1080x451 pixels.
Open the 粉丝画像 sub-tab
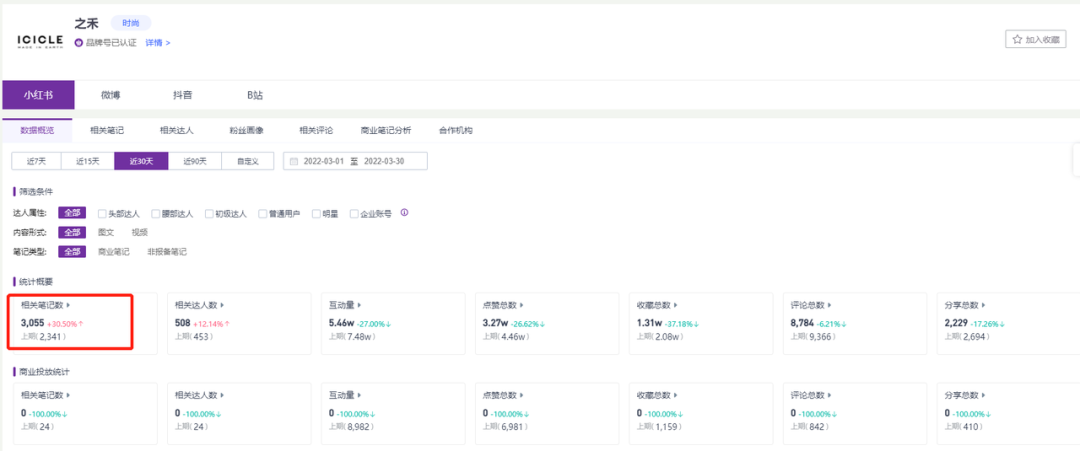[247, 130]
